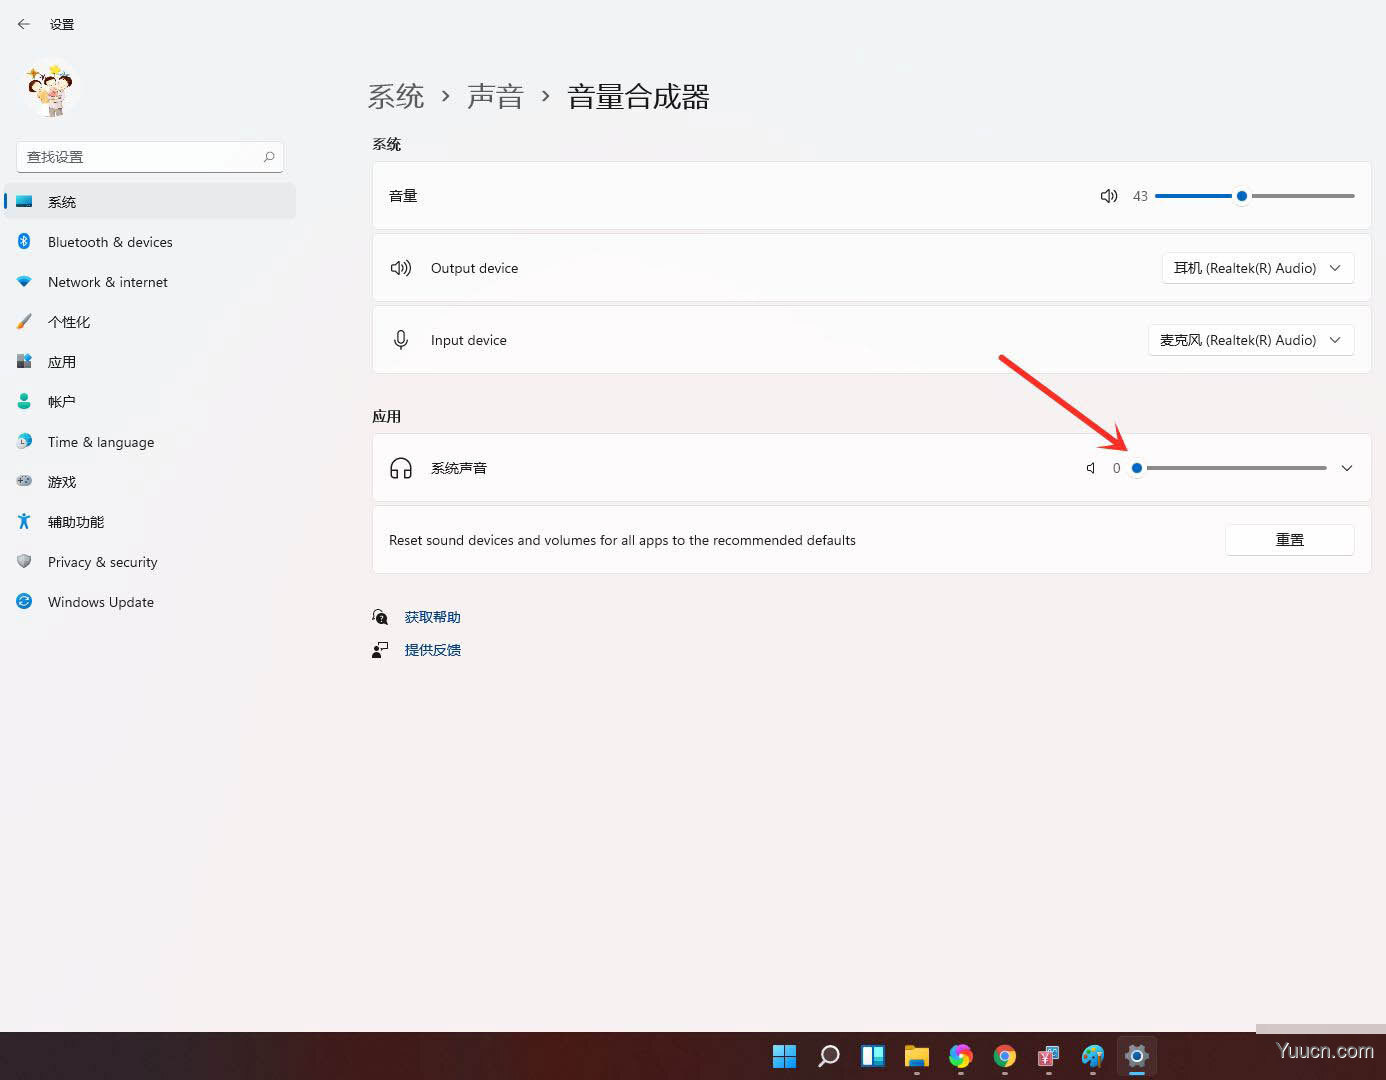The image size is (1386, 1080).
Task: Click the Windows Update refresh icon
Action: (24, 601)
